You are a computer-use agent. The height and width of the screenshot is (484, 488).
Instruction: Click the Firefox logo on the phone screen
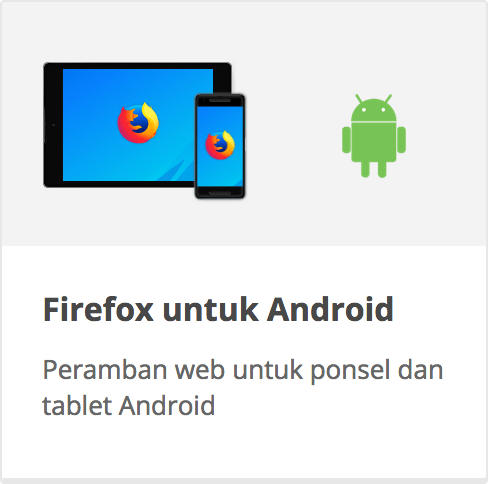coord(220,145)
